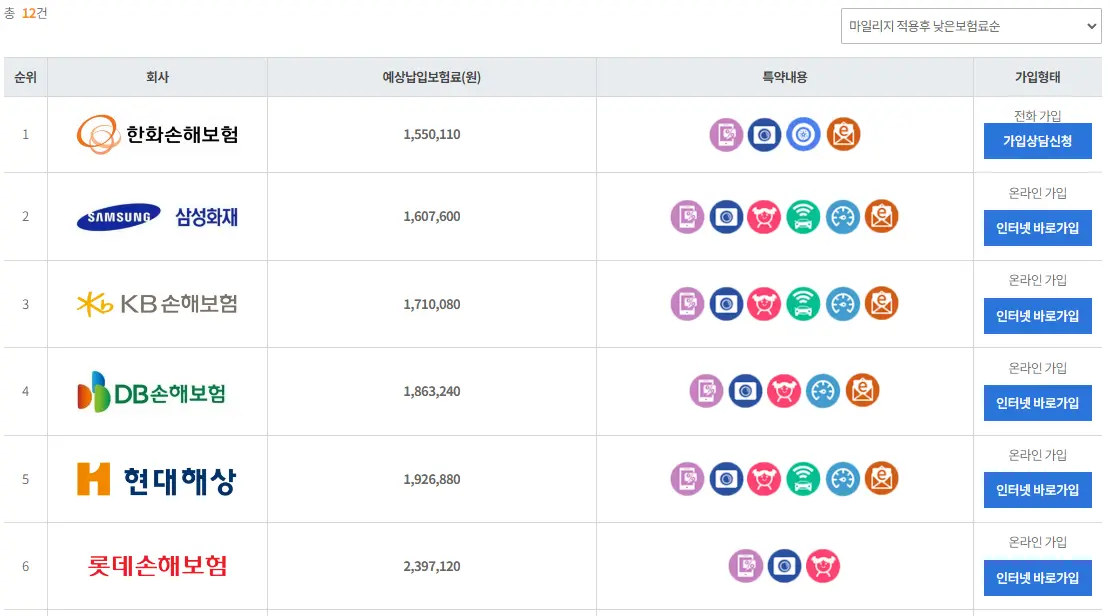Click the e-mail policy icon in the DB손해보험 row
The height and width of the screenshot is (616, 1110).
pos(862,391)
